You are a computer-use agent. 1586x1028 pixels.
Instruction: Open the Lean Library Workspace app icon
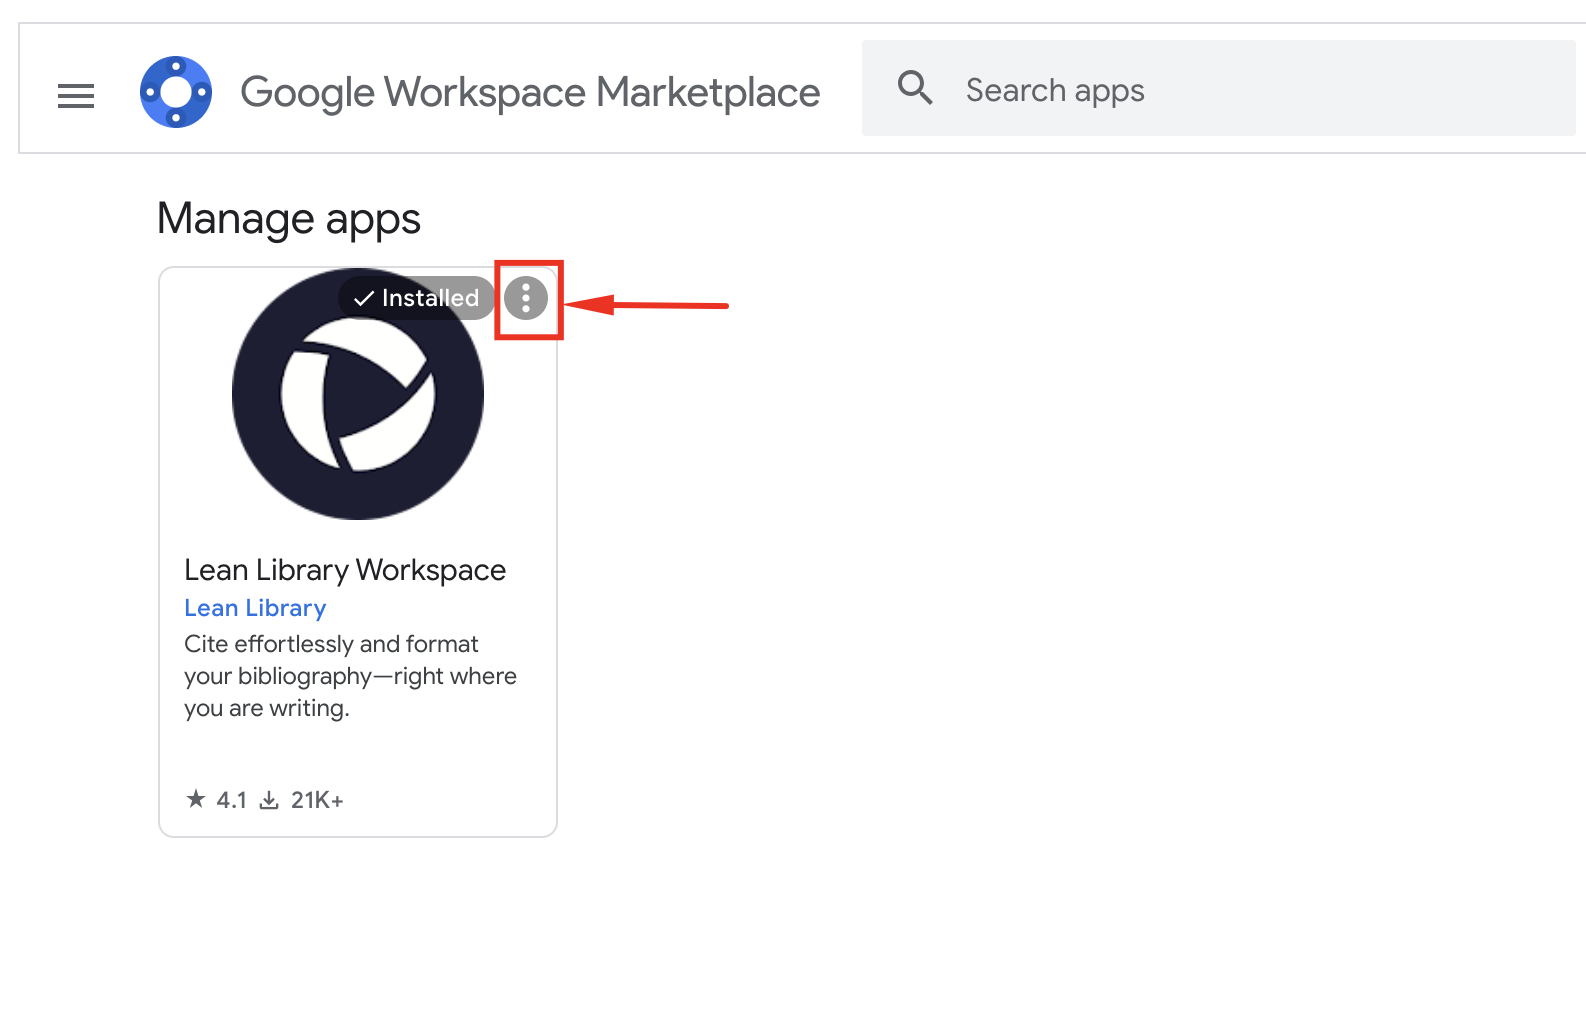358,394
